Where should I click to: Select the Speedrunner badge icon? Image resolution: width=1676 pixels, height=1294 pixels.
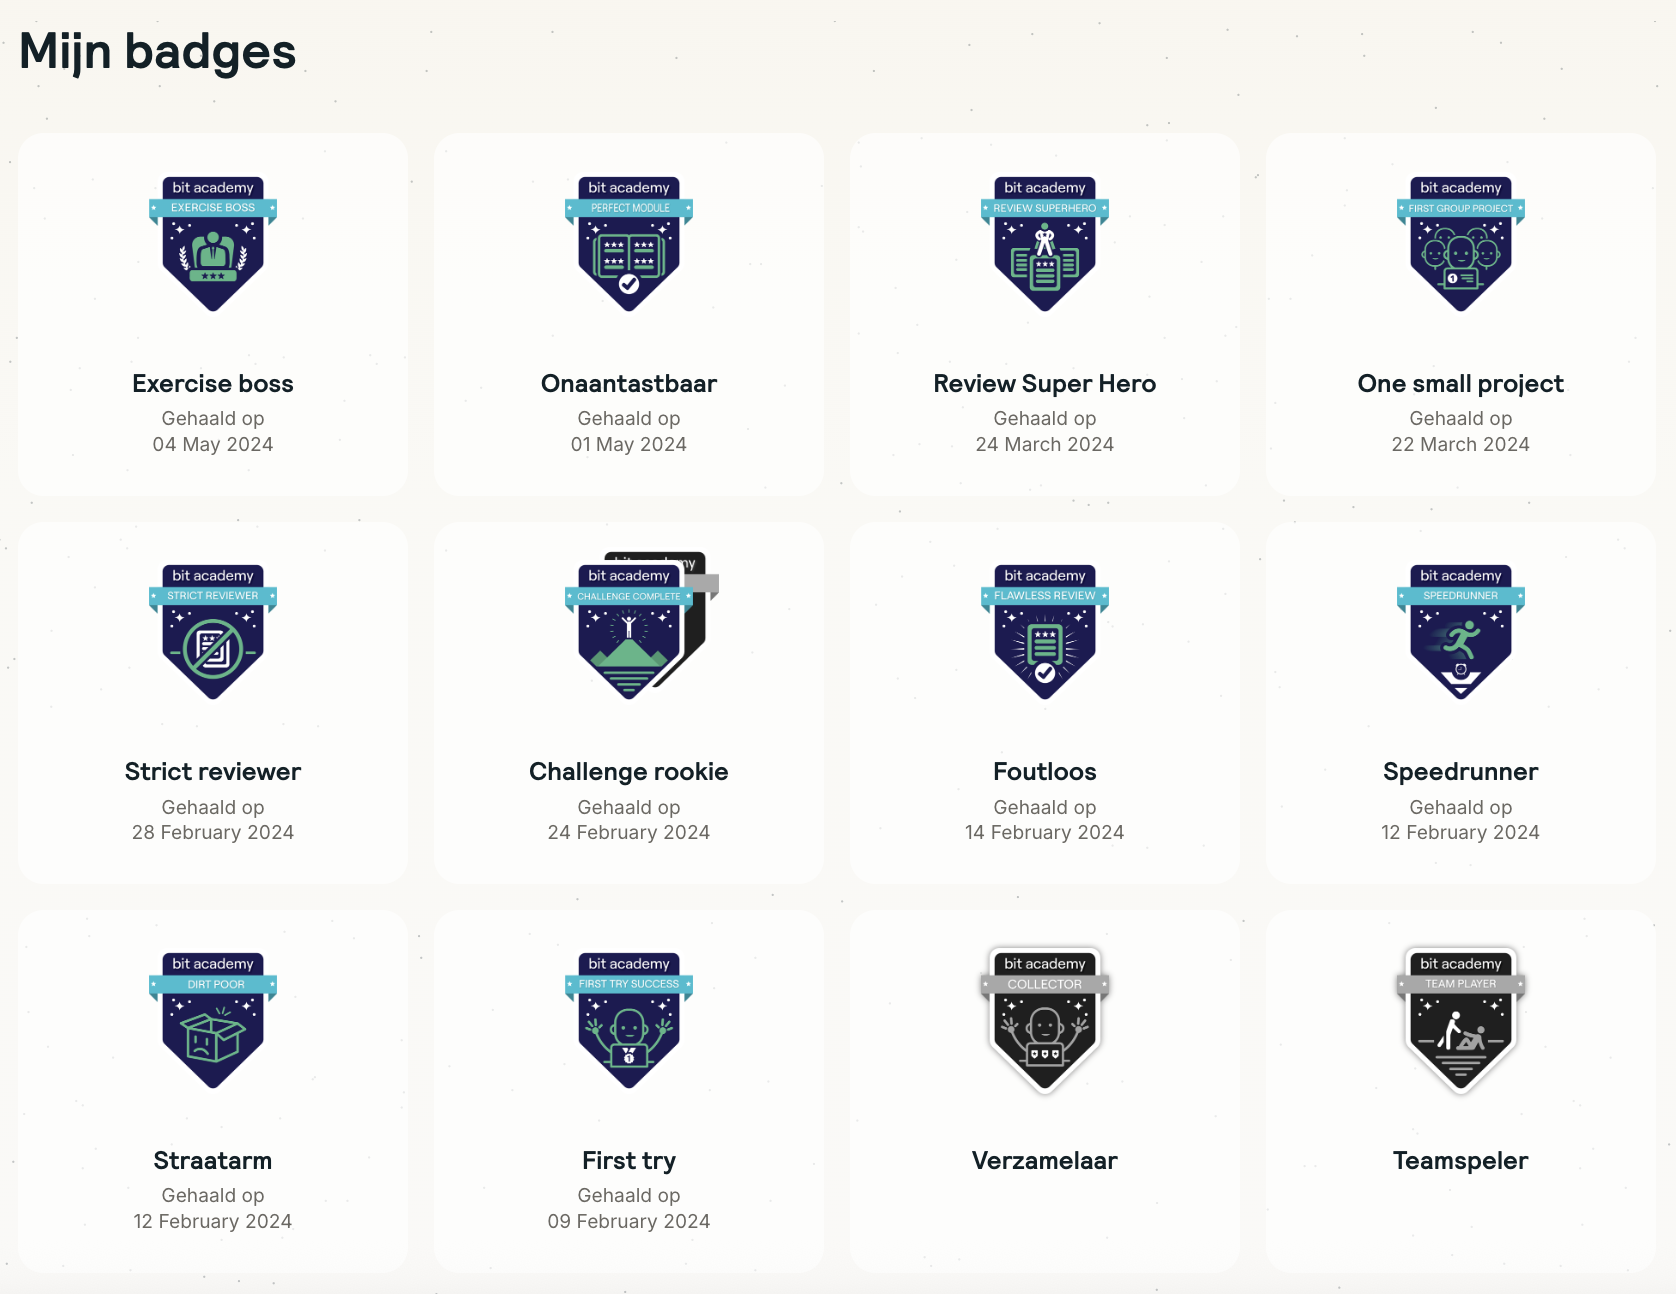tap(1461, 632)
